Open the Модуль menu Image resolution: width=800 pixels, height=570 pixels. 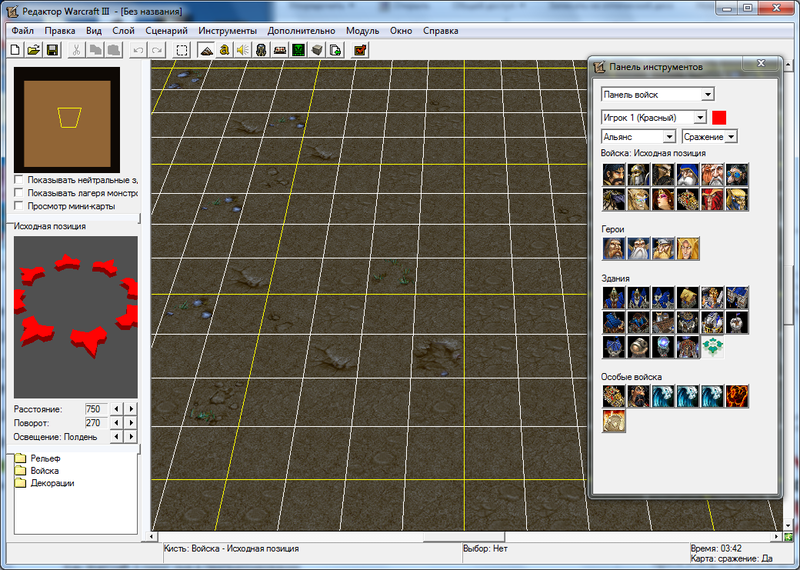[x=362, y=31]
